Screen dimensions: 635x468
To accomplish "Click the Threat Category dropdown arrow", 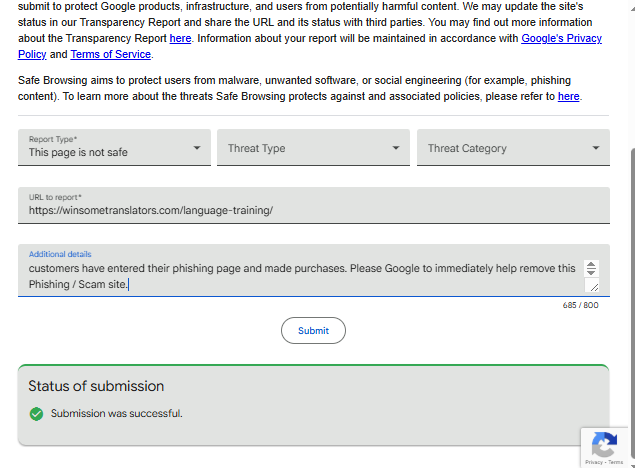I will pos(596,149).
